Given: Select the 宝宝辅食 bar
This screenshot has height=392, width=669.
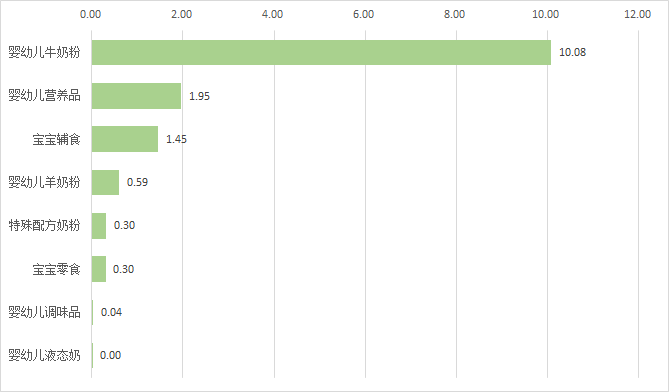Looking at the screenshot, I should pos(125,139).
